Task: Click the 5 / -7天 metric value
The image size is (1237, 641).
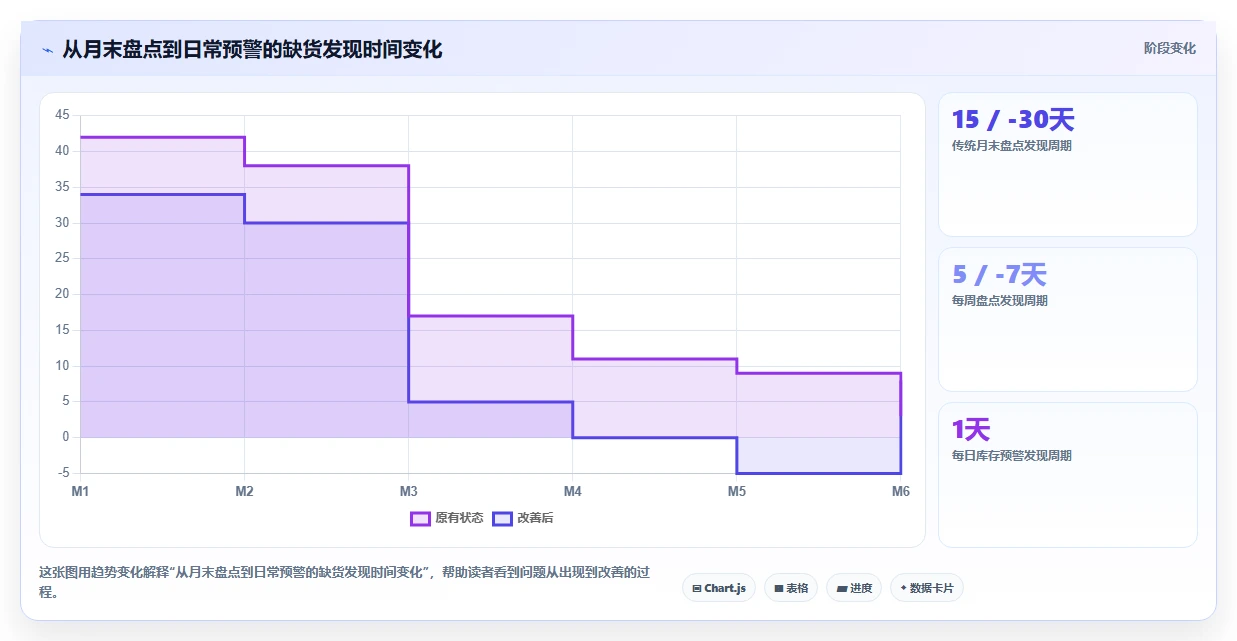Action: 999,275
